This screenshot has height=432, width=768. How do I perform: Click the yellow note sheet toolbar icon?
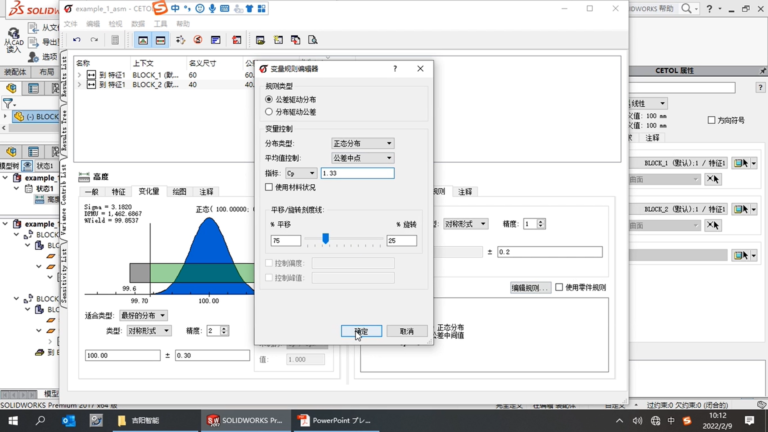tap(278, 40)
